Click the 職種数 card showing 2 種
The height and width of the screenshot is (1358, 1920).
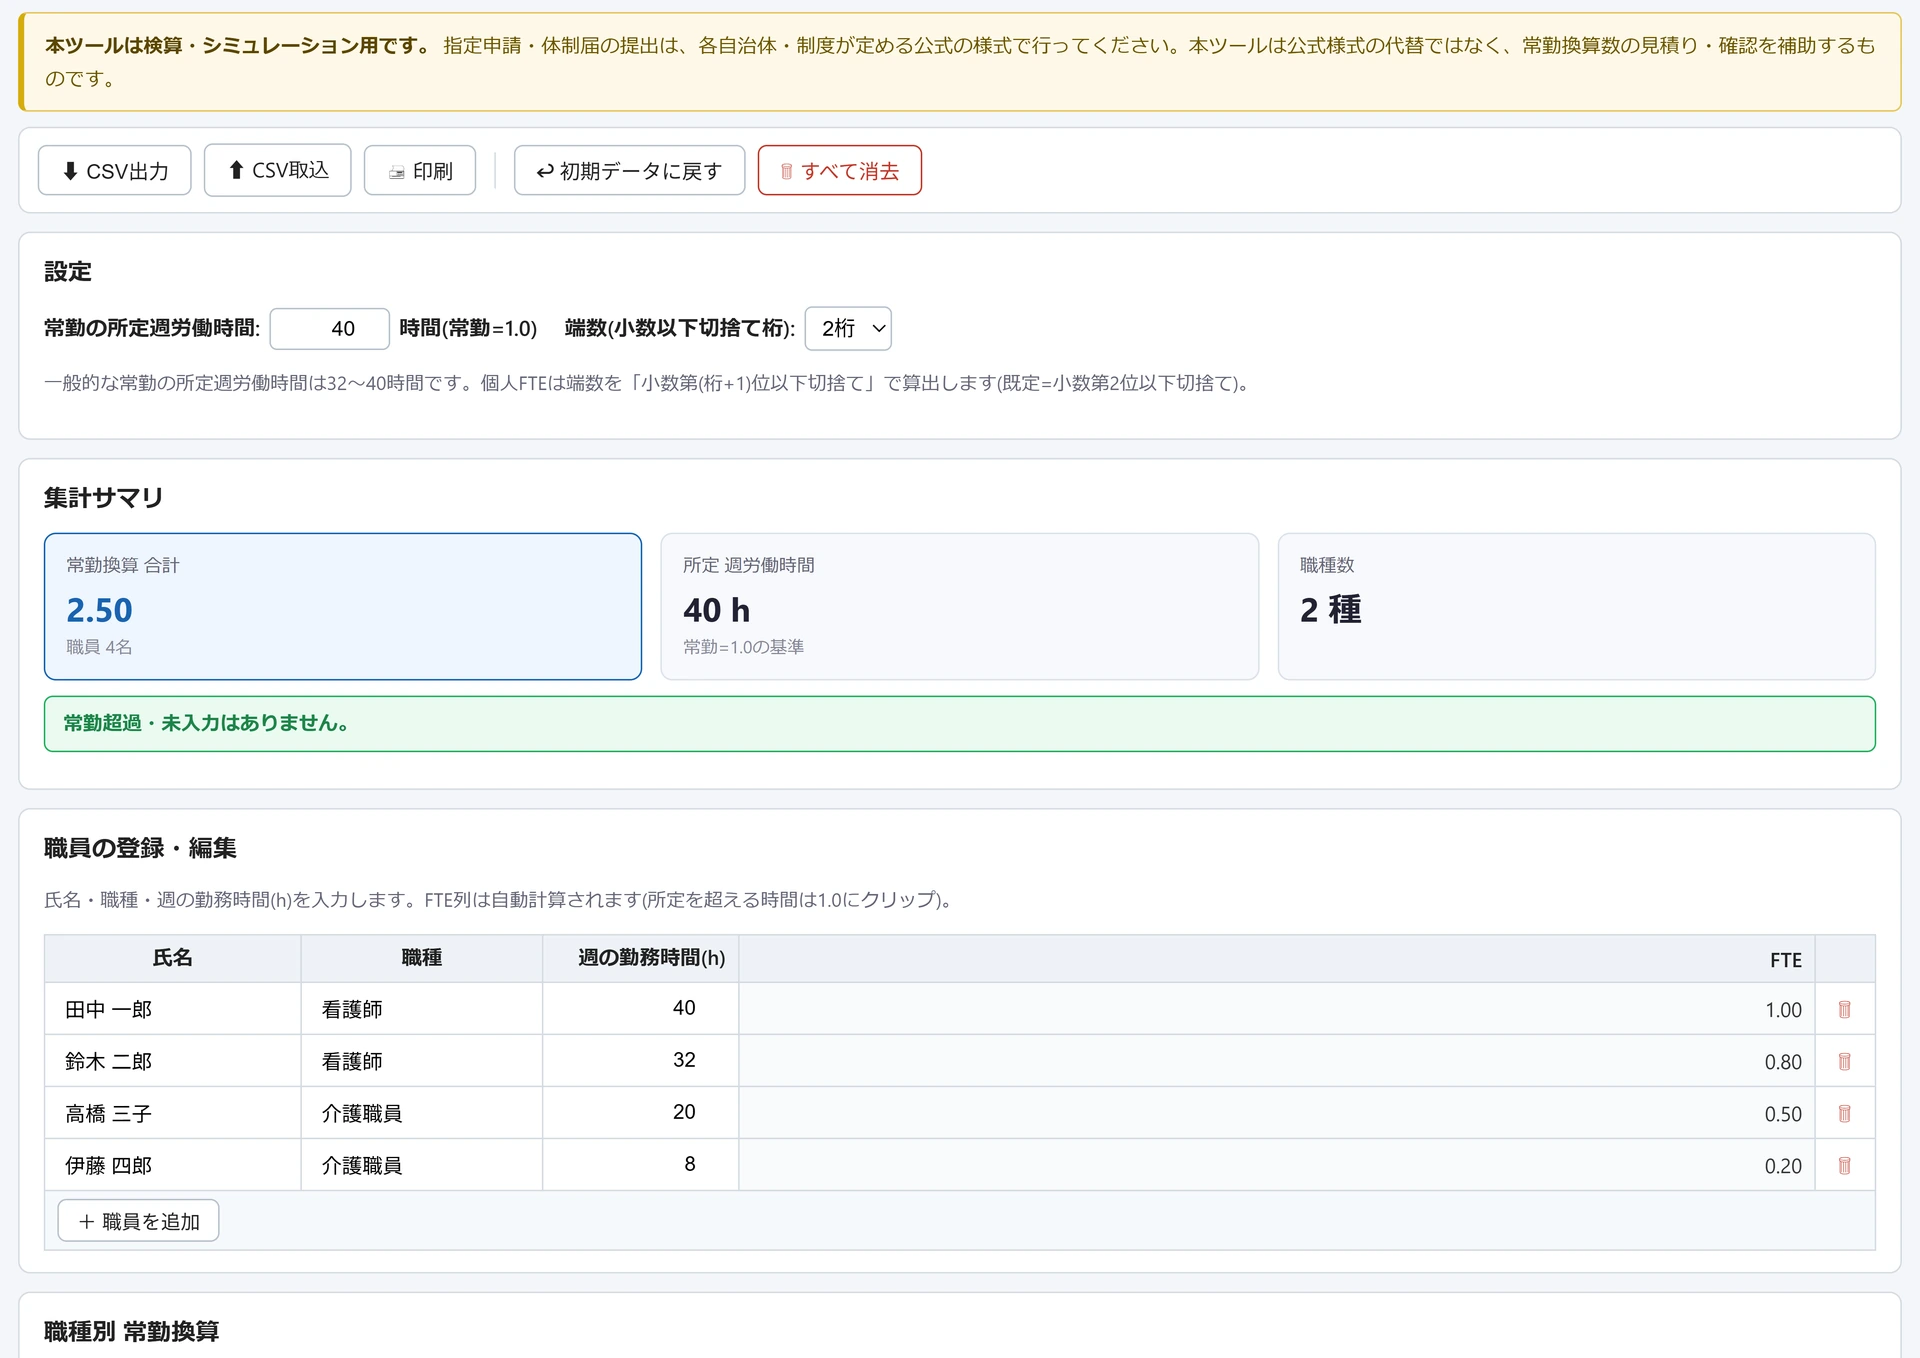pos(1576,606)
